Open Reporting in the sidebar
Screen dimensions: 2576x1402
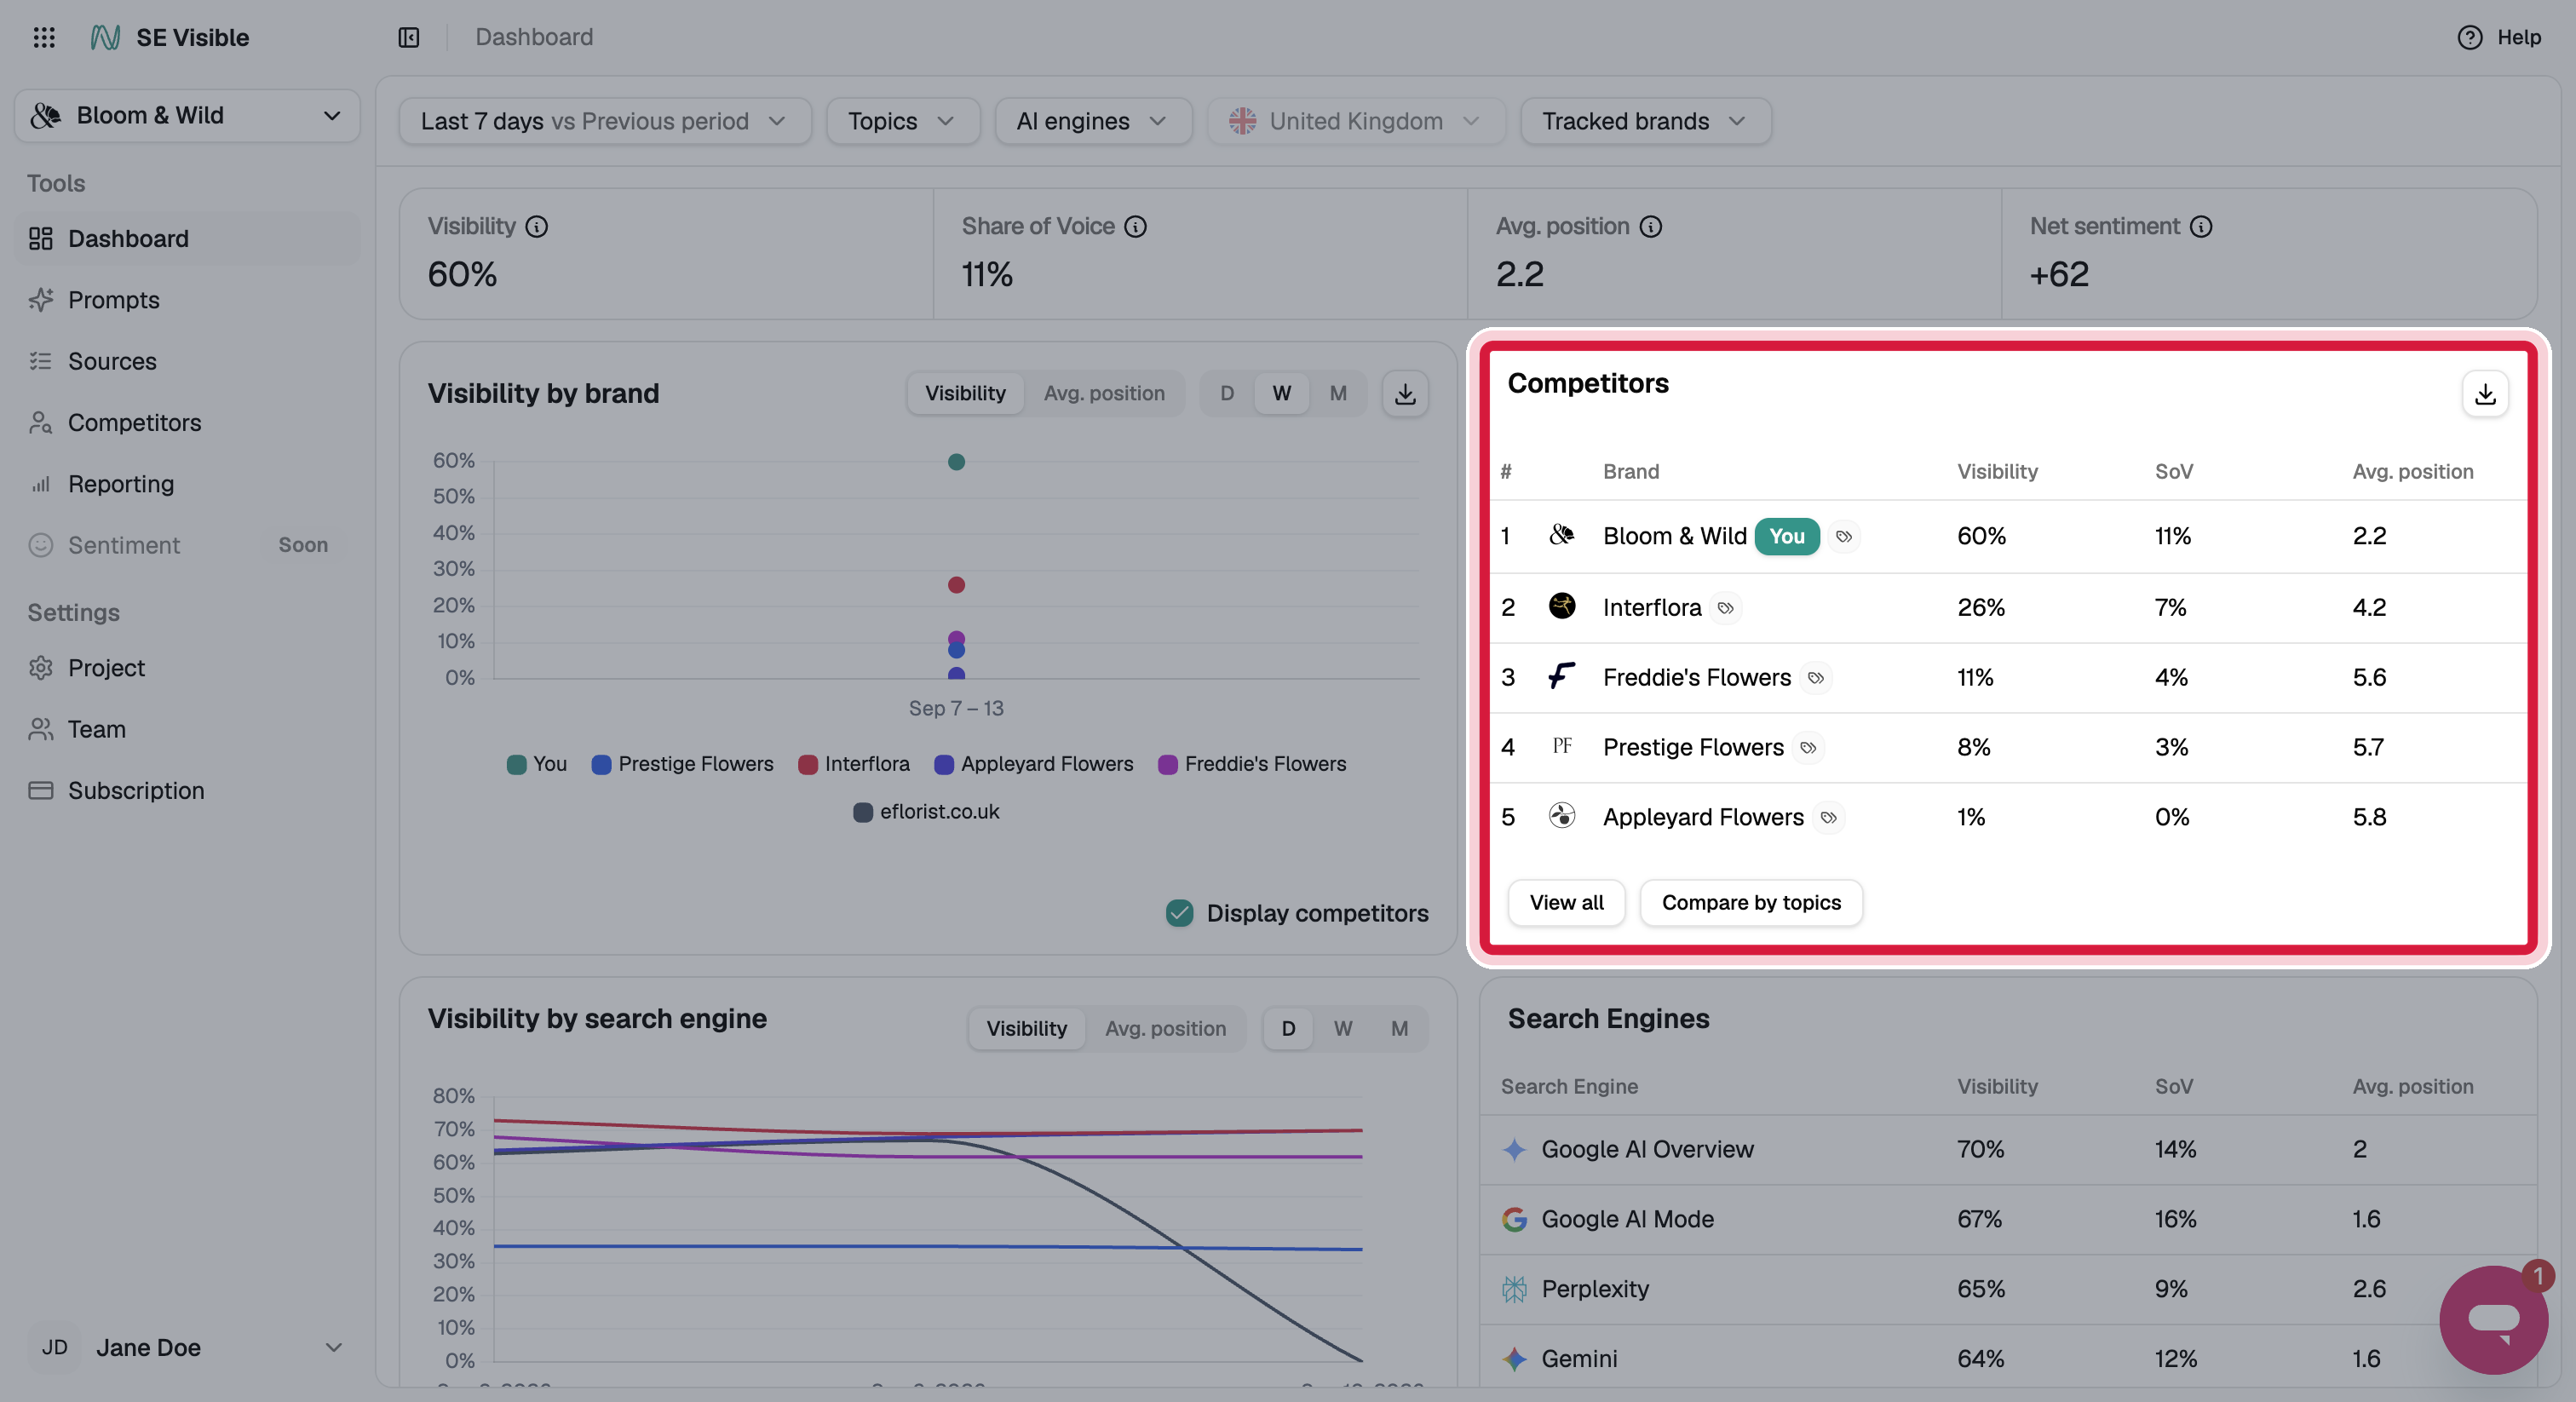pyautogui.click(x=187, y=484)
